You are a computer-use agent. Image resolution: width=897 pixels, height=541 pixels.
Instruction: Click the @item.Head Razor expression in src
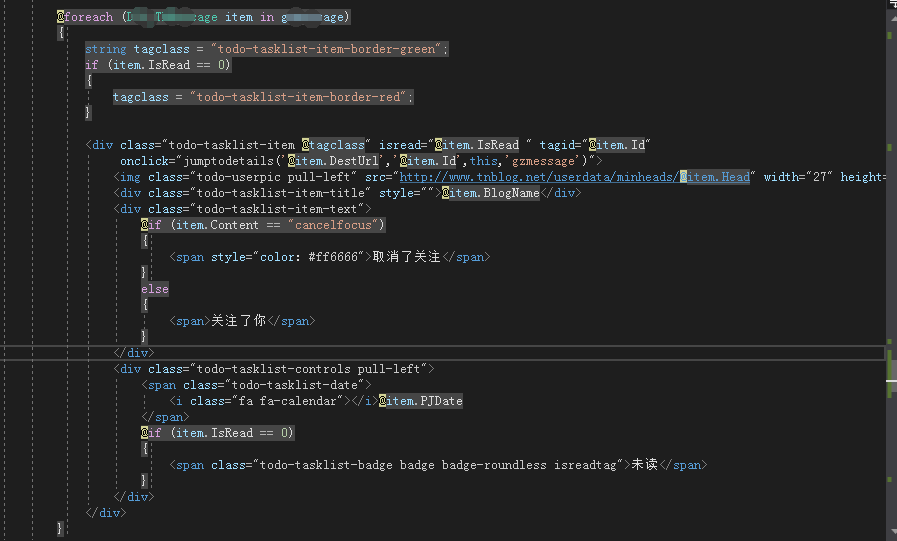coord(715,177)
